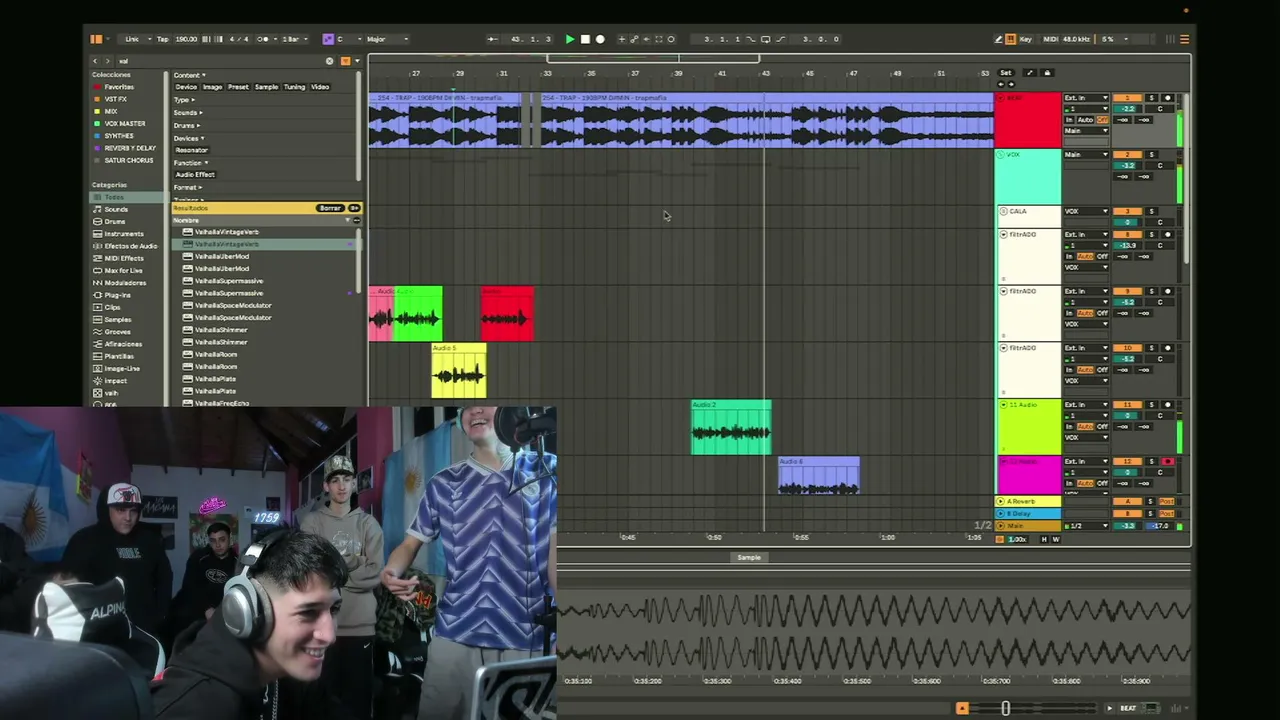Select the Image content filter tag

click(213, 87)
